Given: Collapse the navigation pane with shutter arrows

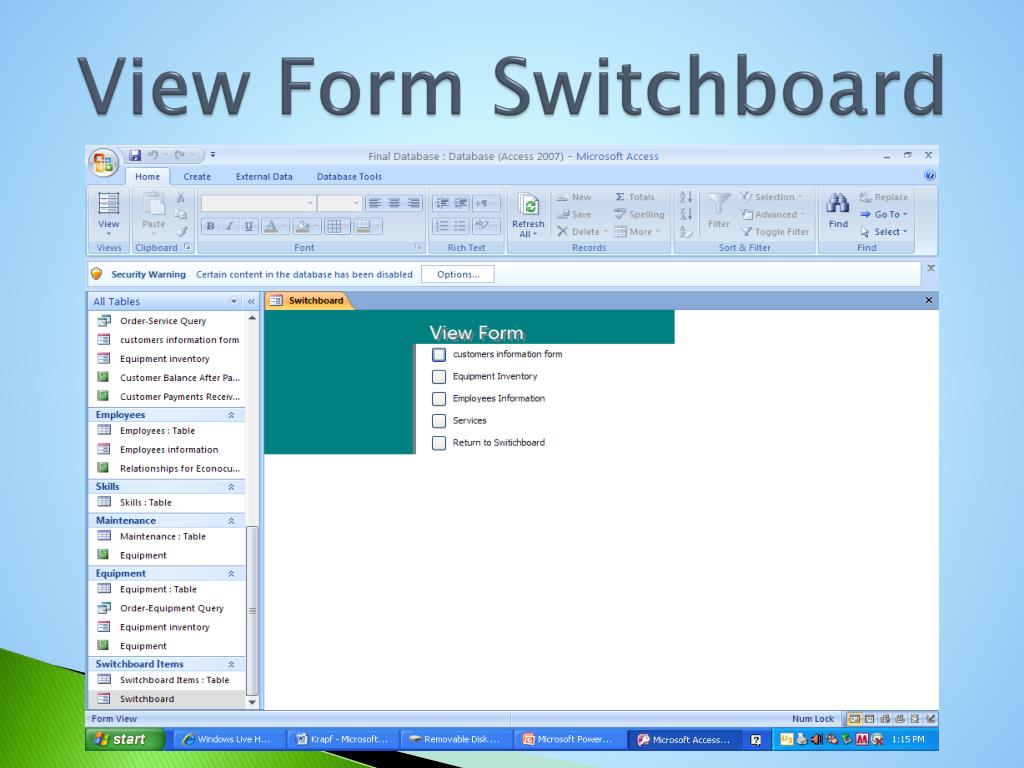Looking at the screenshot, I should 251,301.
